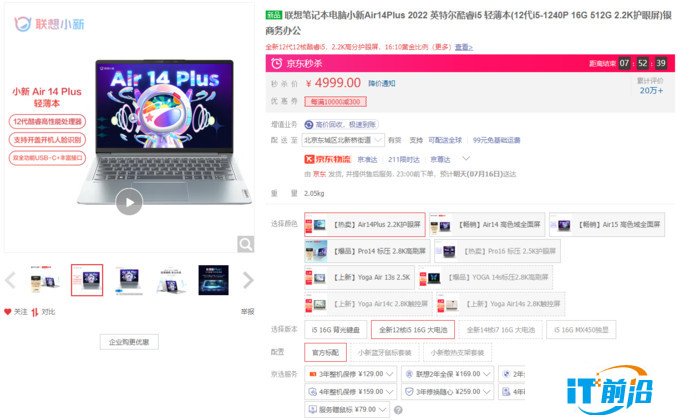Choose the 【上新】Yoga Air14c 2.8K触控屏 option
Screen dimensions: 700x420
tap(368, 304)
